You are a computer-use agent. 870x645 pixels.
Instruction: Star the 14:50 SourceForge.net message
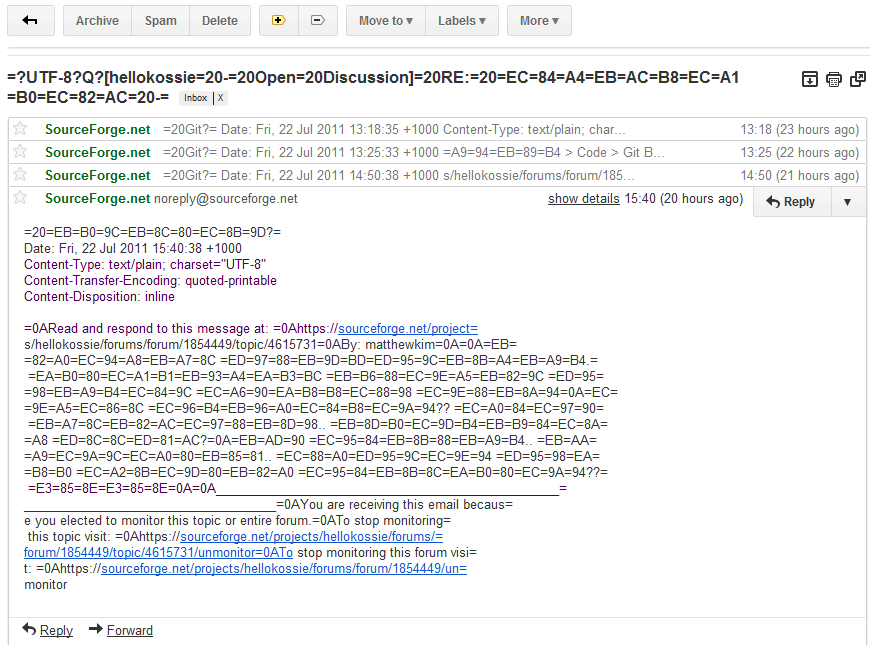coord(19,175)
